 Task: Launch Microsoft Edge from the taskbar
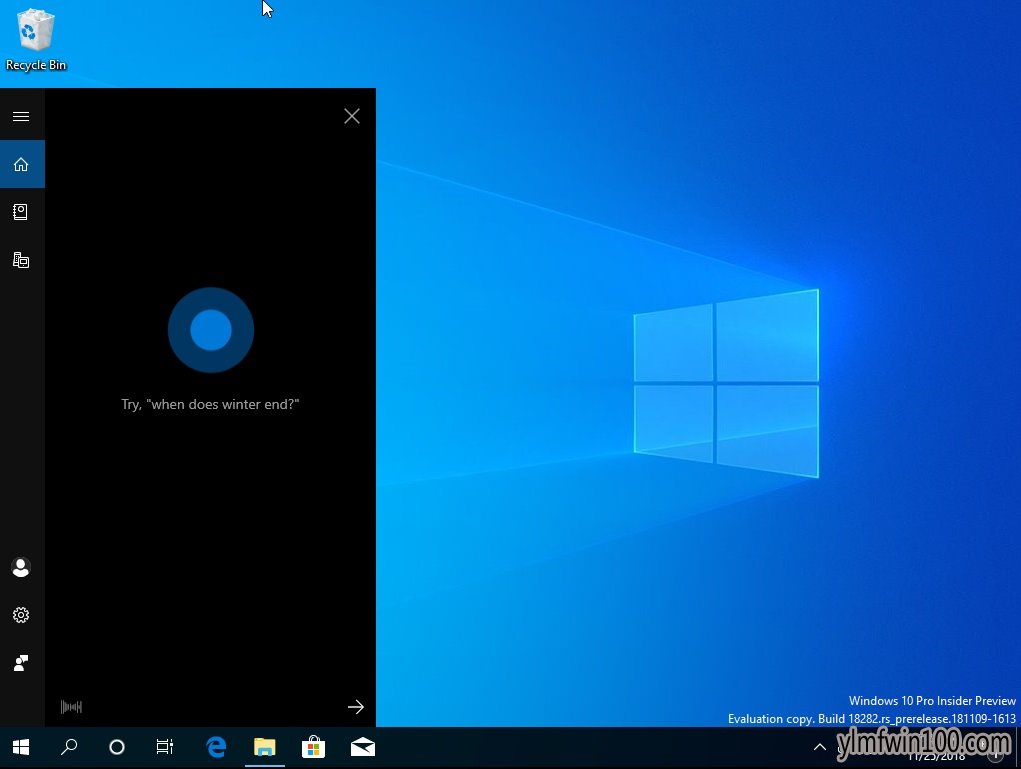[x=216, y=747]
